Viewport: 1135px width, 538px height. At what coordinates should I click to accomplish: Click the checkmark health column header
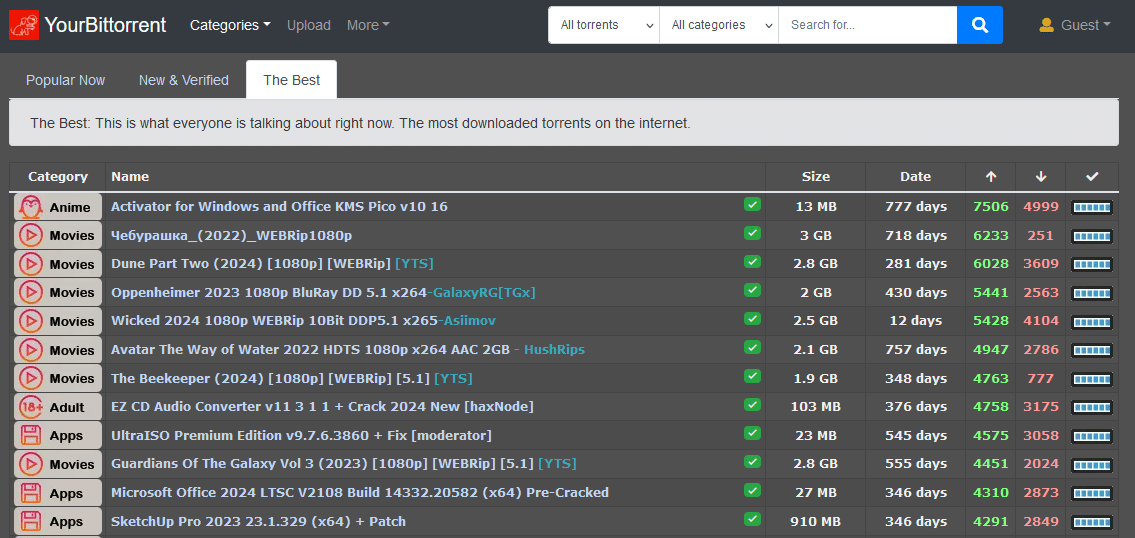[x=1092, y=177]
